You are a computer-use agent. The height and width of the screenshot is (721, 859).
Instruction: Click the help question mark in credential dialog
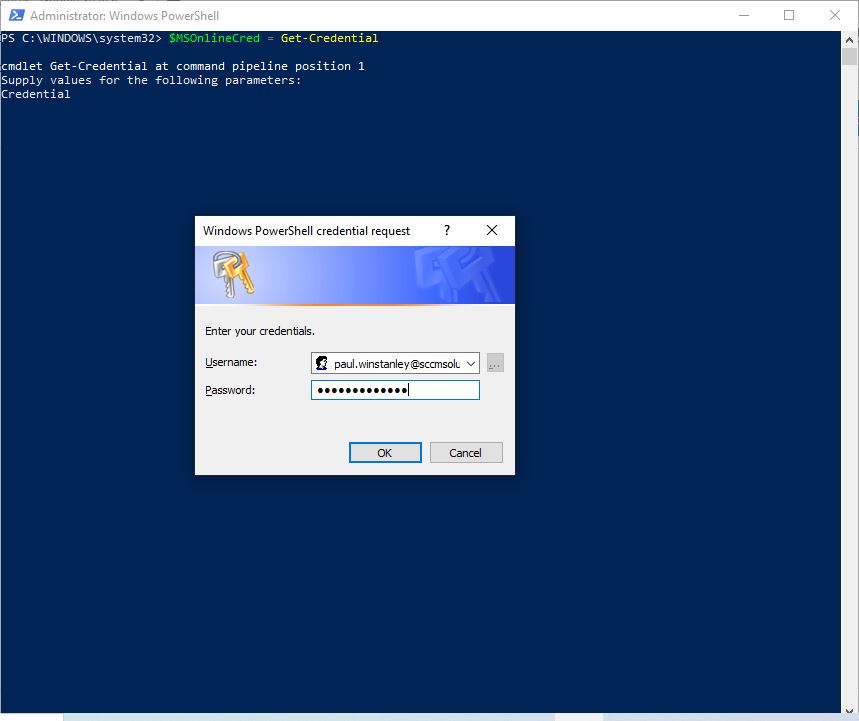[446, 230]
